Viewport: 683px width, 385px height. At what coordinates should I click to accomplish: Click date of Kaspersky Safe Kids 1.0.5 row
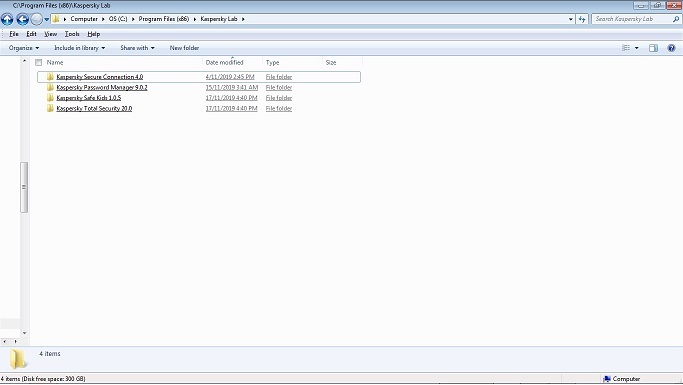coord(231,98)
